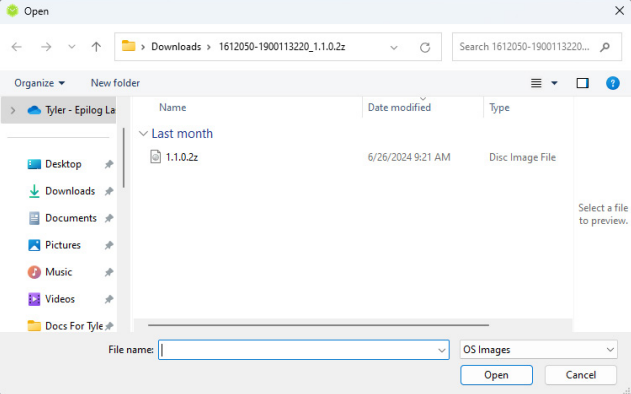
Task: Click the navigation pane vertical scrollbar
Action: click(124, 157)
